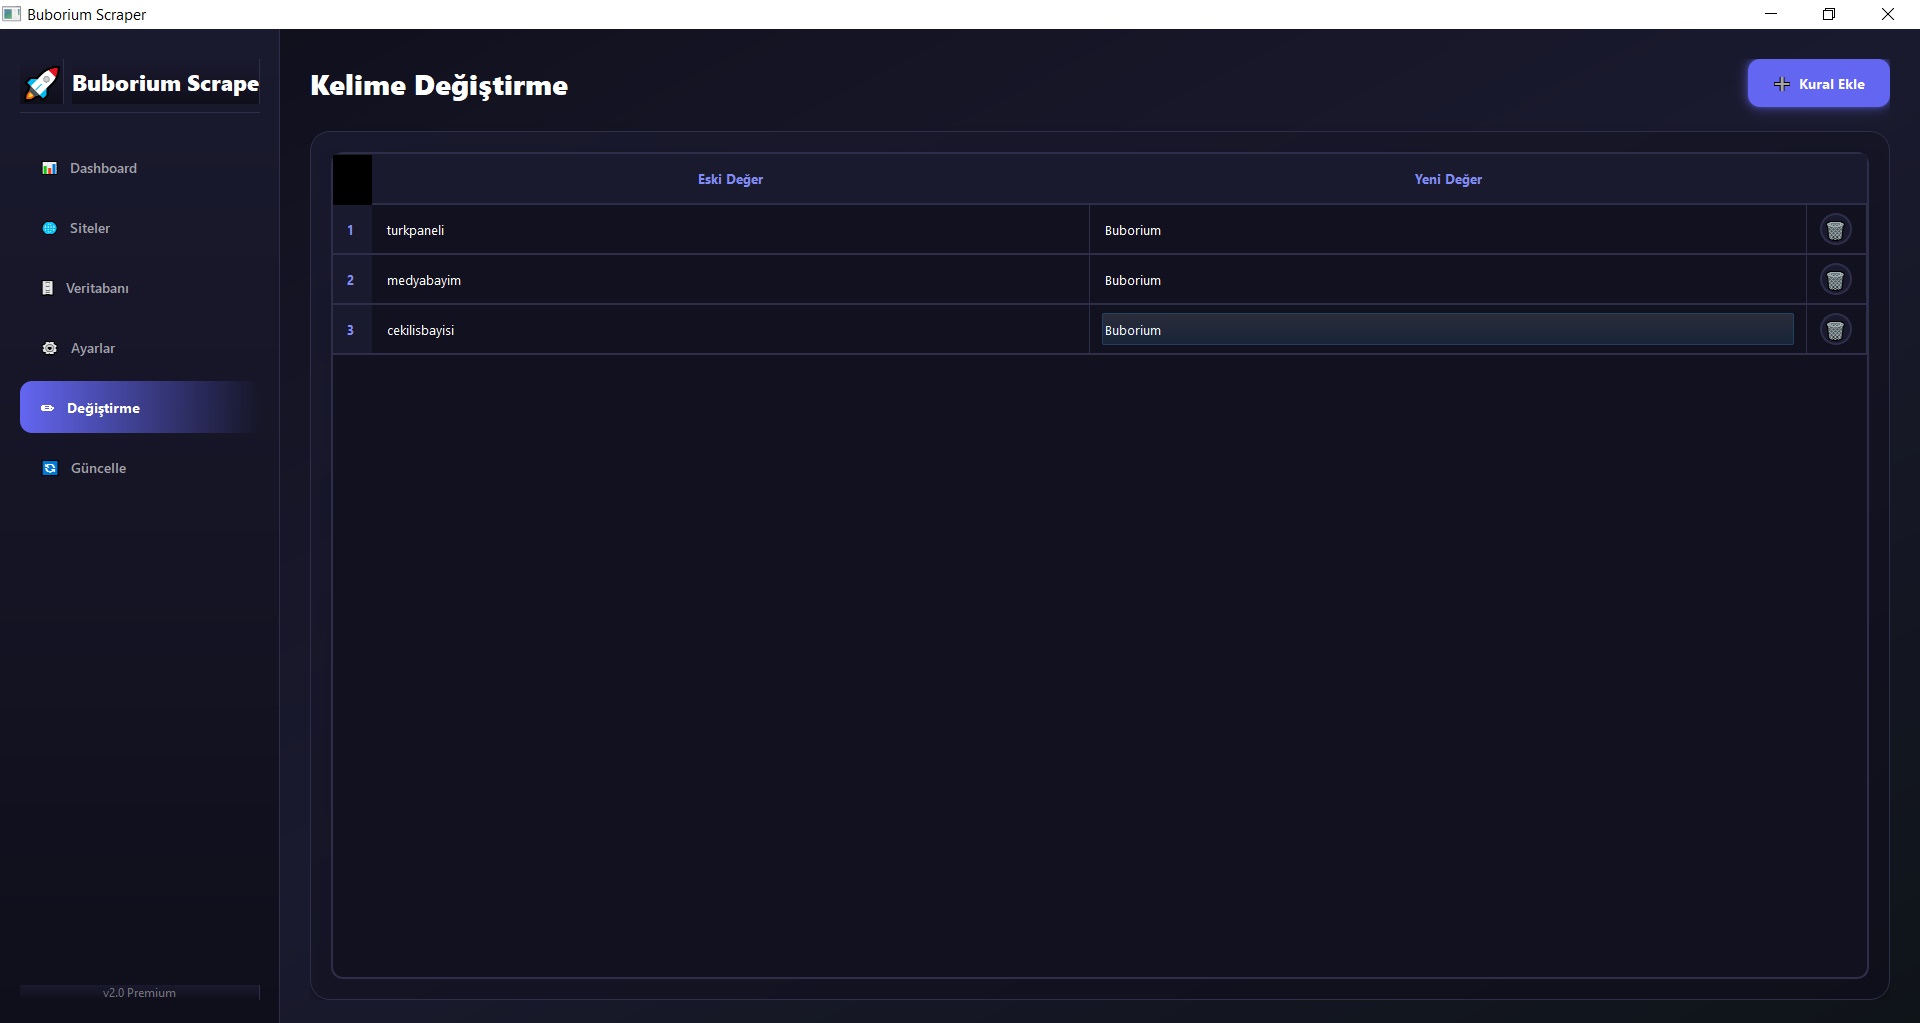Click the Veritabanı database icon

pos(47,288)
